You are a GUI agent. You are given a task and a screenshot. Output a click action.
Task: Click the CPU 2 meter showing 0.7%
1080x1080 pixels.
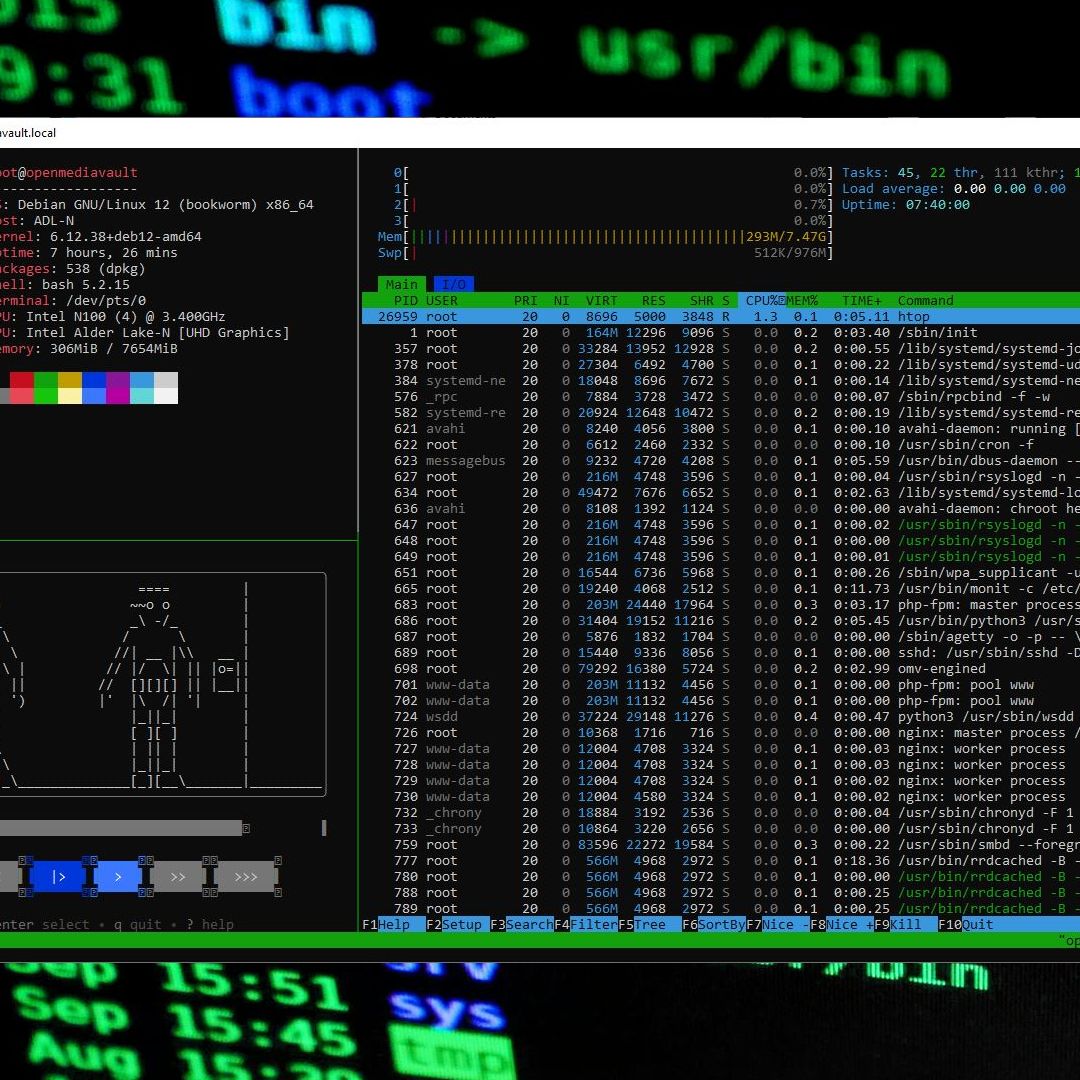click(613, 205)
